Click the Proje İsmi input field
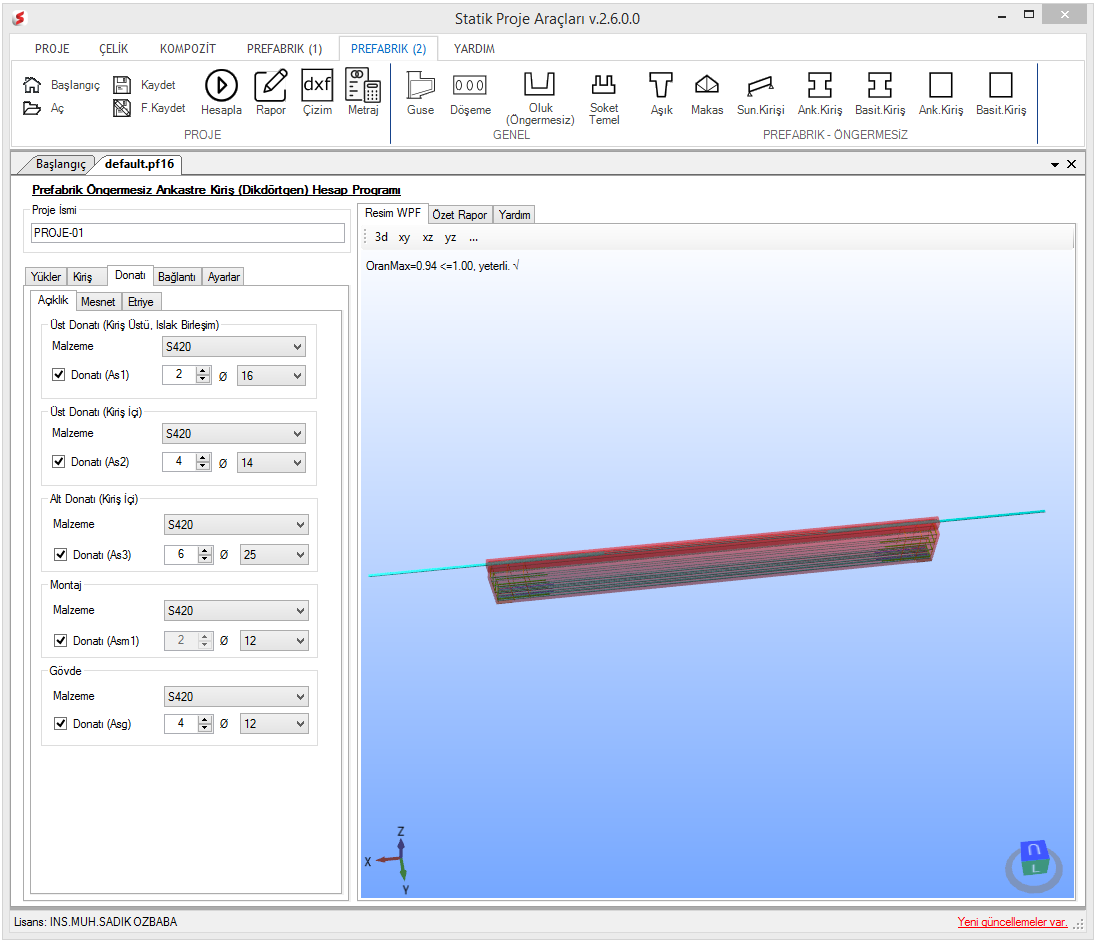 click(x=188, y=232)
